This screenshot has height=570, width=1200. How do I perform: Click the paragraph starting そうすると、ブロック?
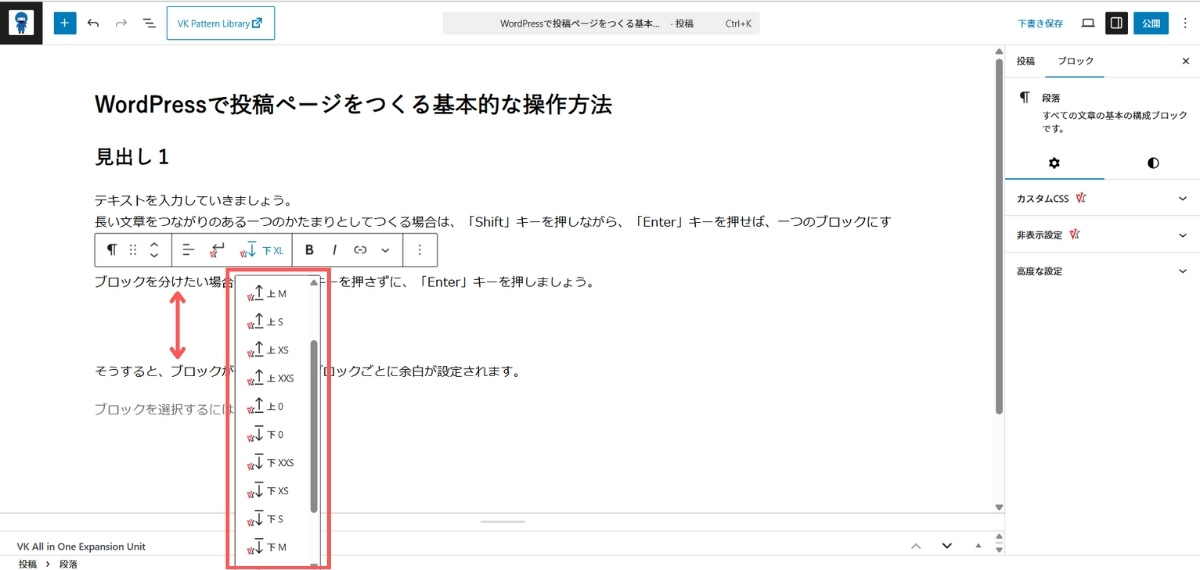pos(308,371)
